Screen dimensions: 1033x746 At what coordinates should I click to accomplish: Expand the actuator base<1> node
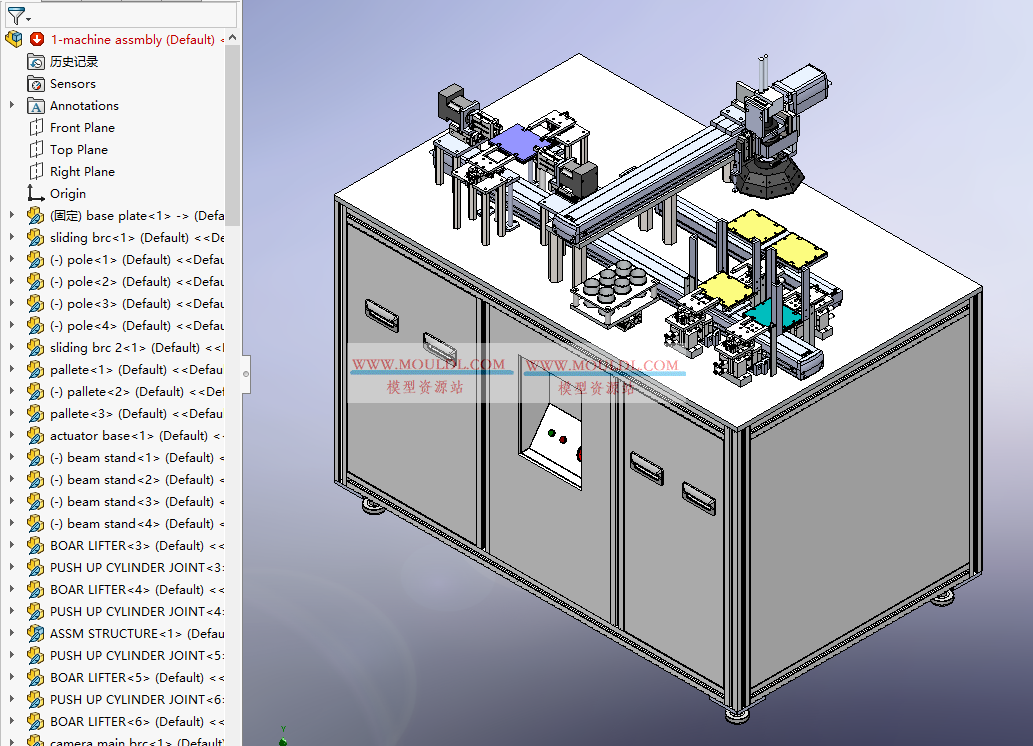(12, 436)
